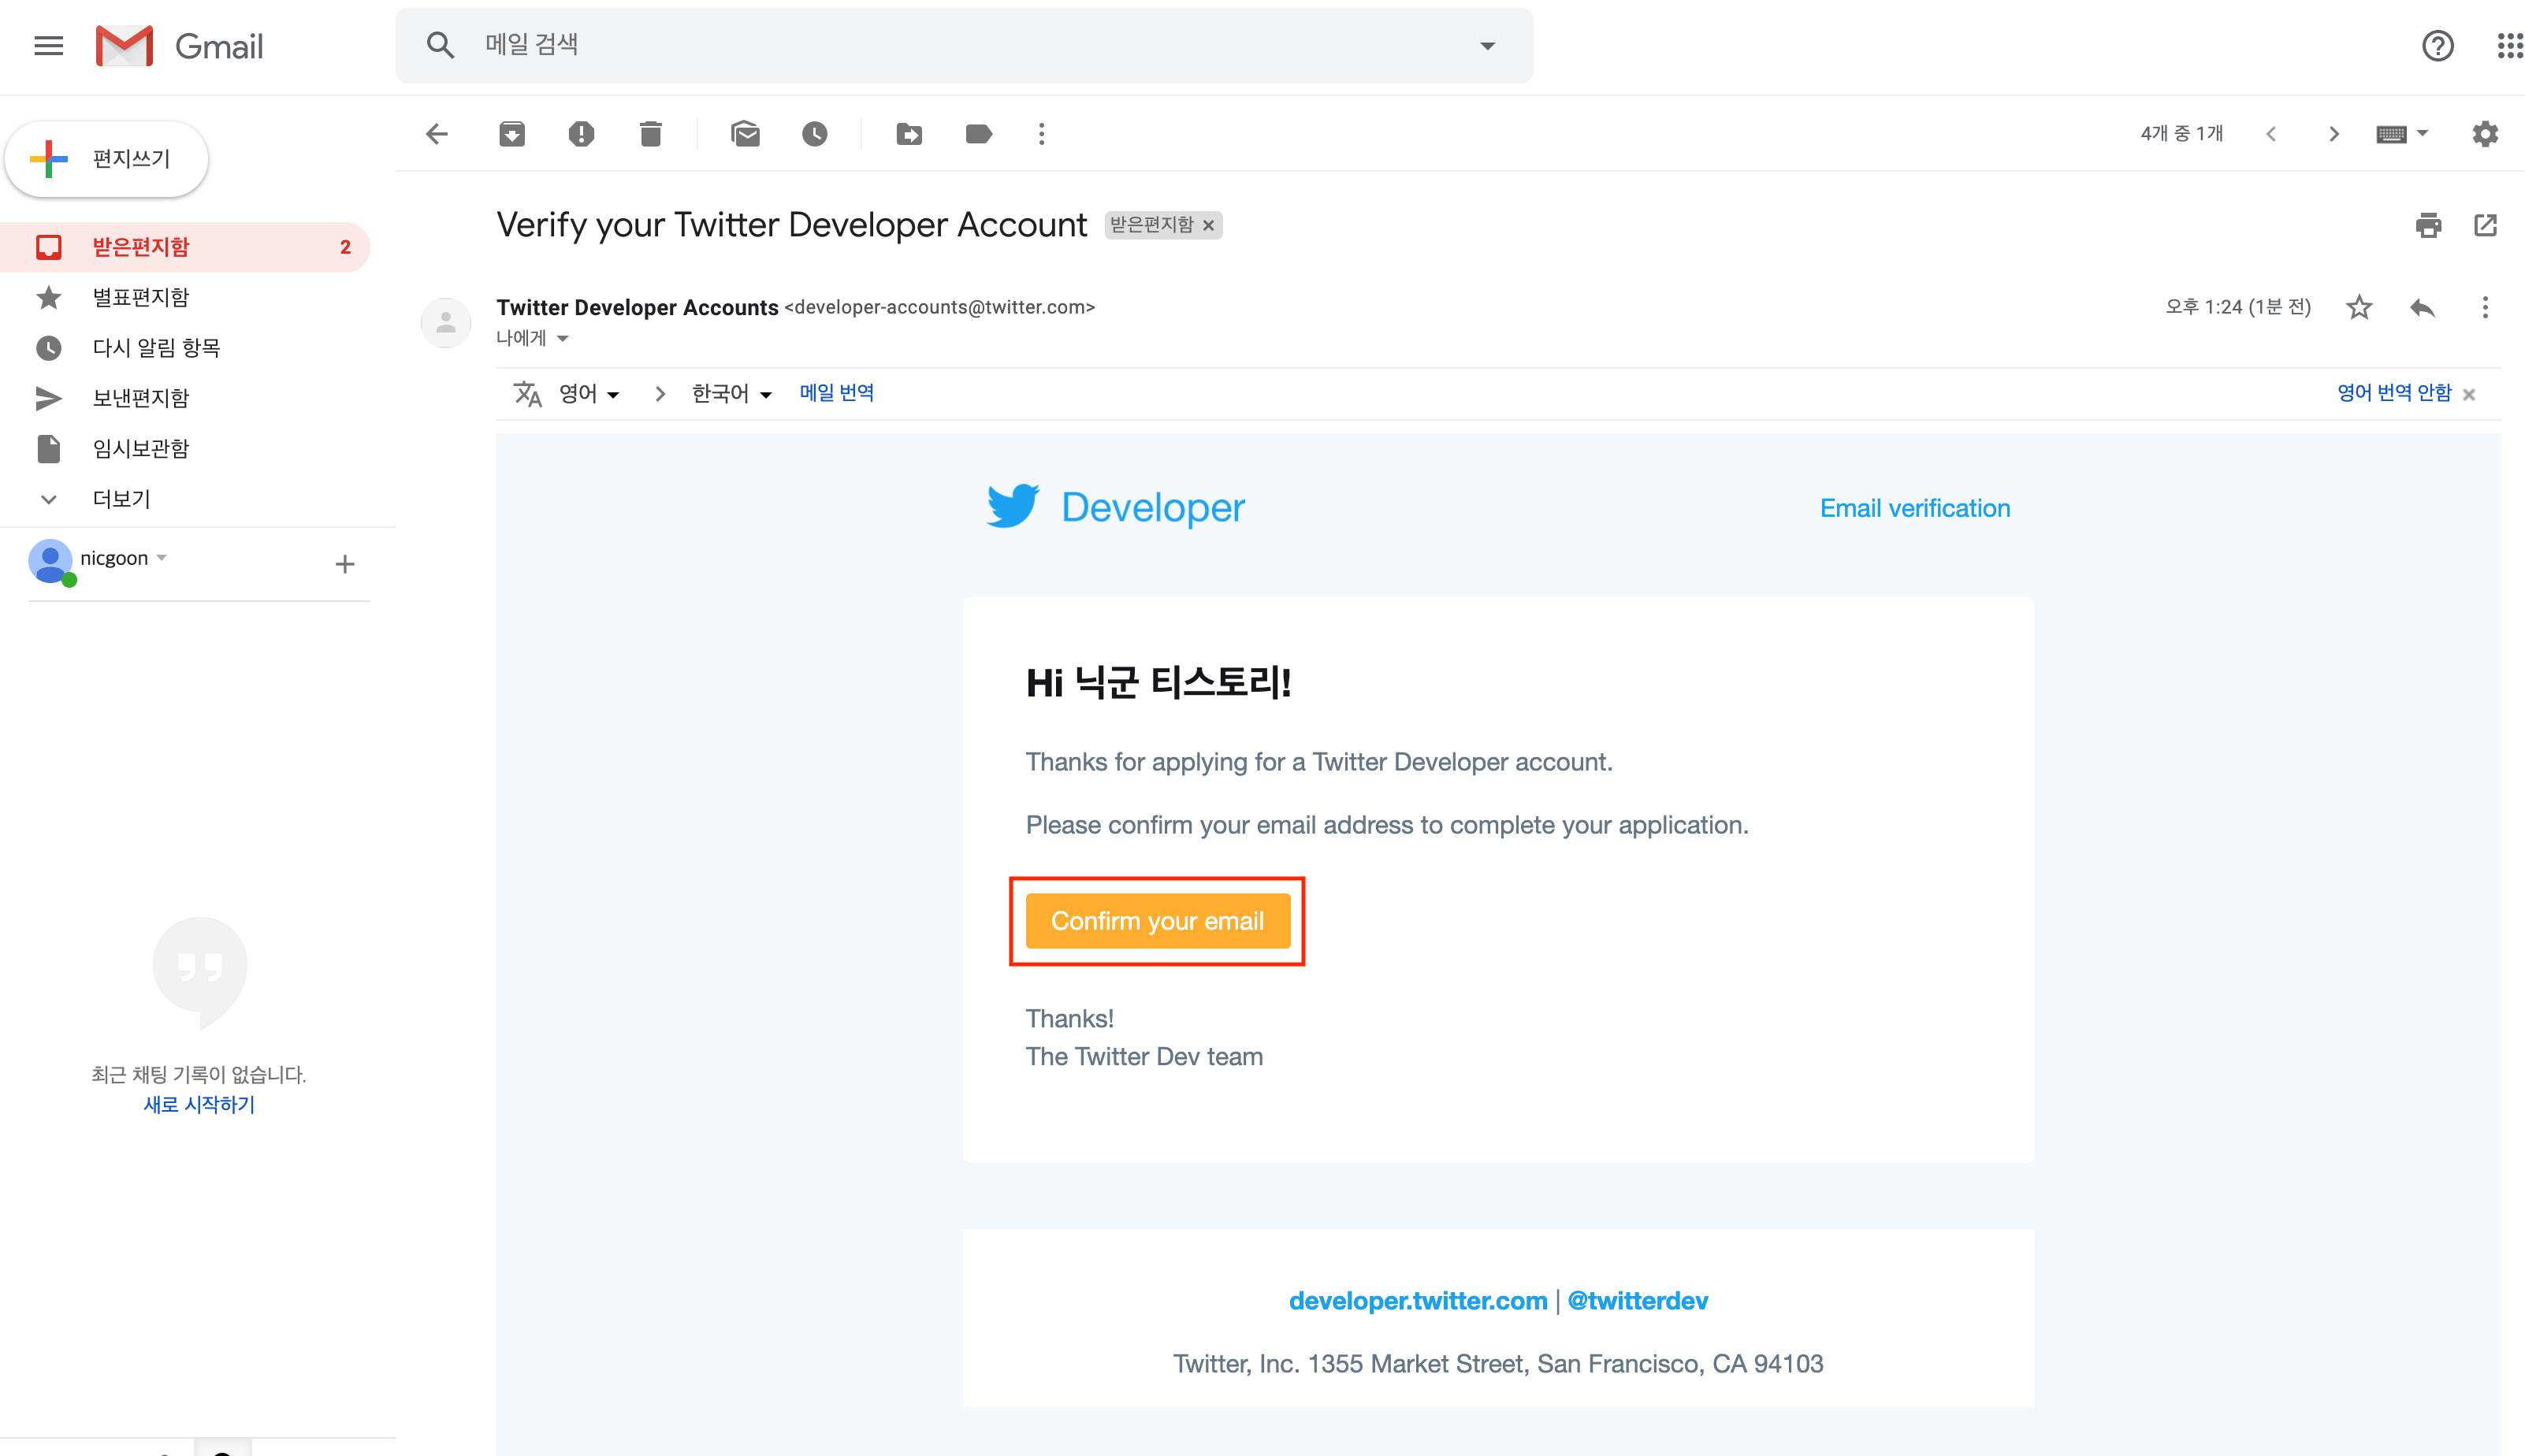Image resolution: width=2525 pixels, height=1456 pixels.
Task: Star the Twitter Developer email
Action: (x=2359, y=307)
